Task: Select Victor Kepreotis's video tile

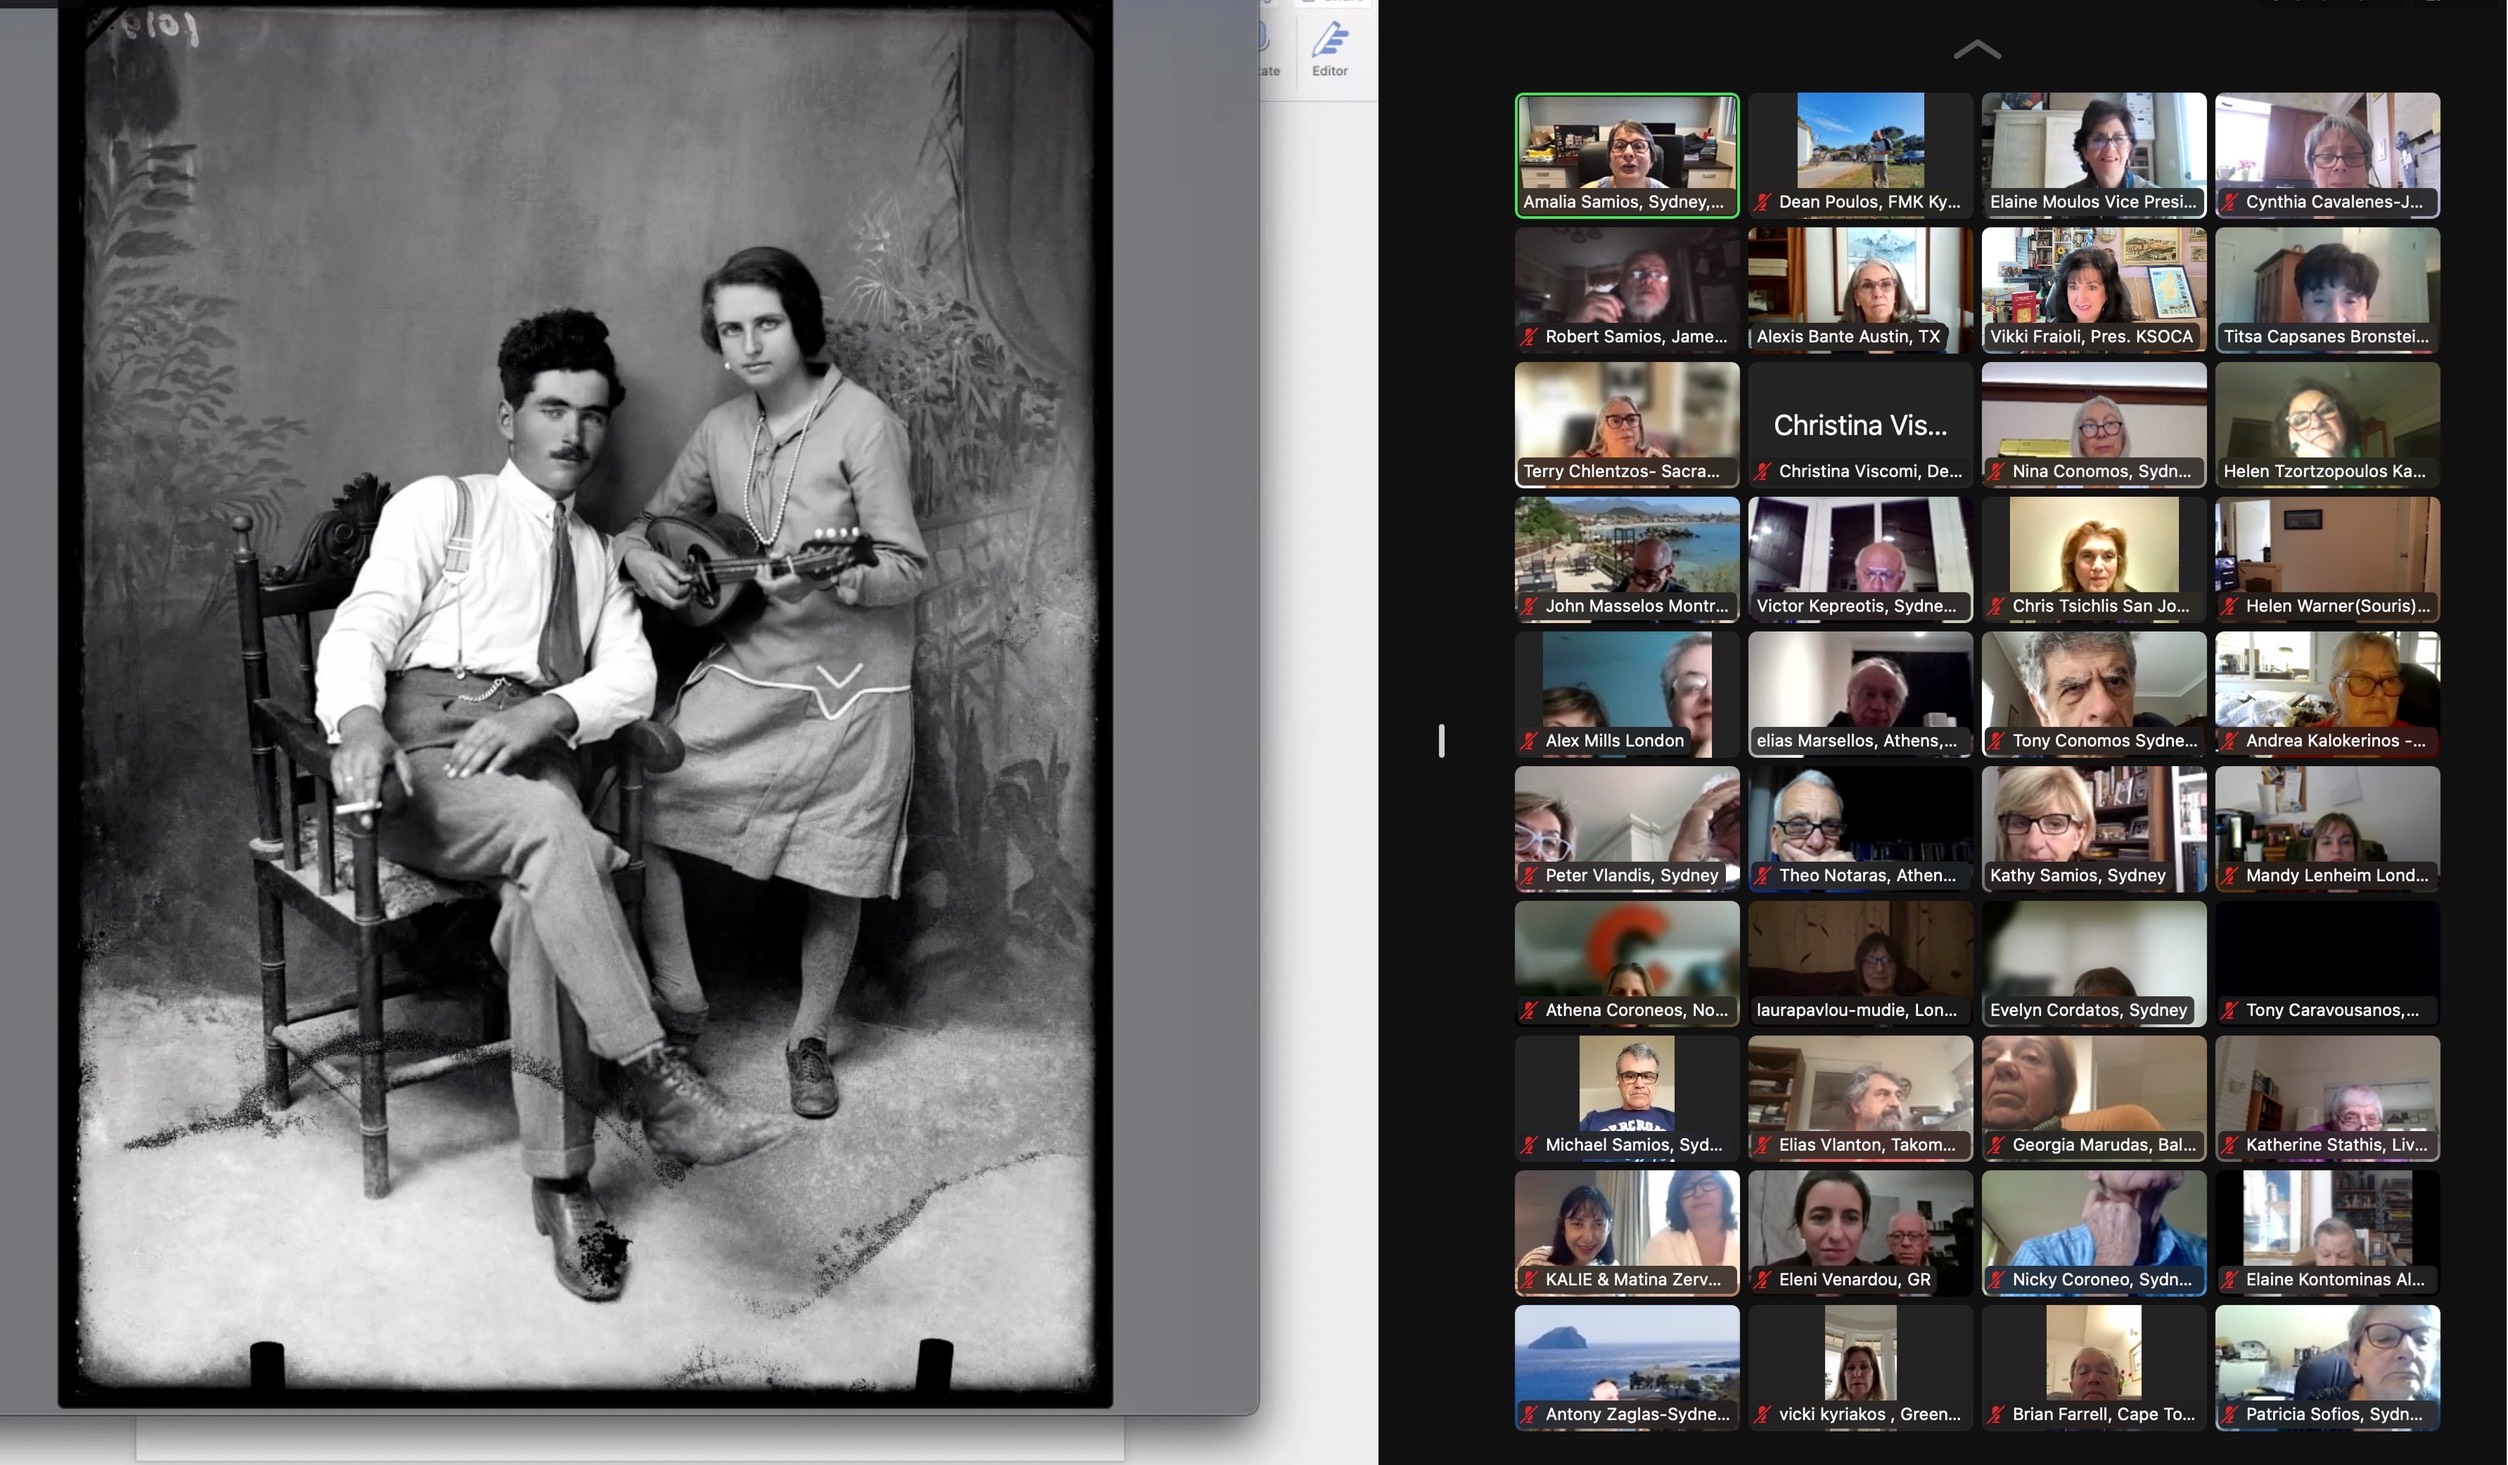Action: point(1860,550)
